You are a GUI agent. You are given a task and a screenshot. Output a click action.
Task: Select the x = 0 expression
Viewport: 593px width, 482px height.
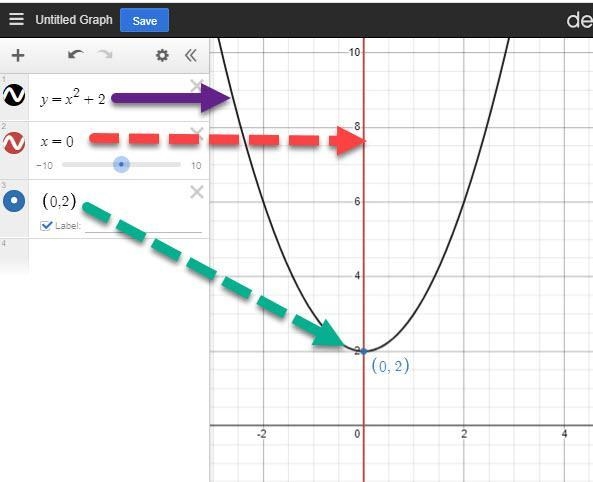(57, 142)
